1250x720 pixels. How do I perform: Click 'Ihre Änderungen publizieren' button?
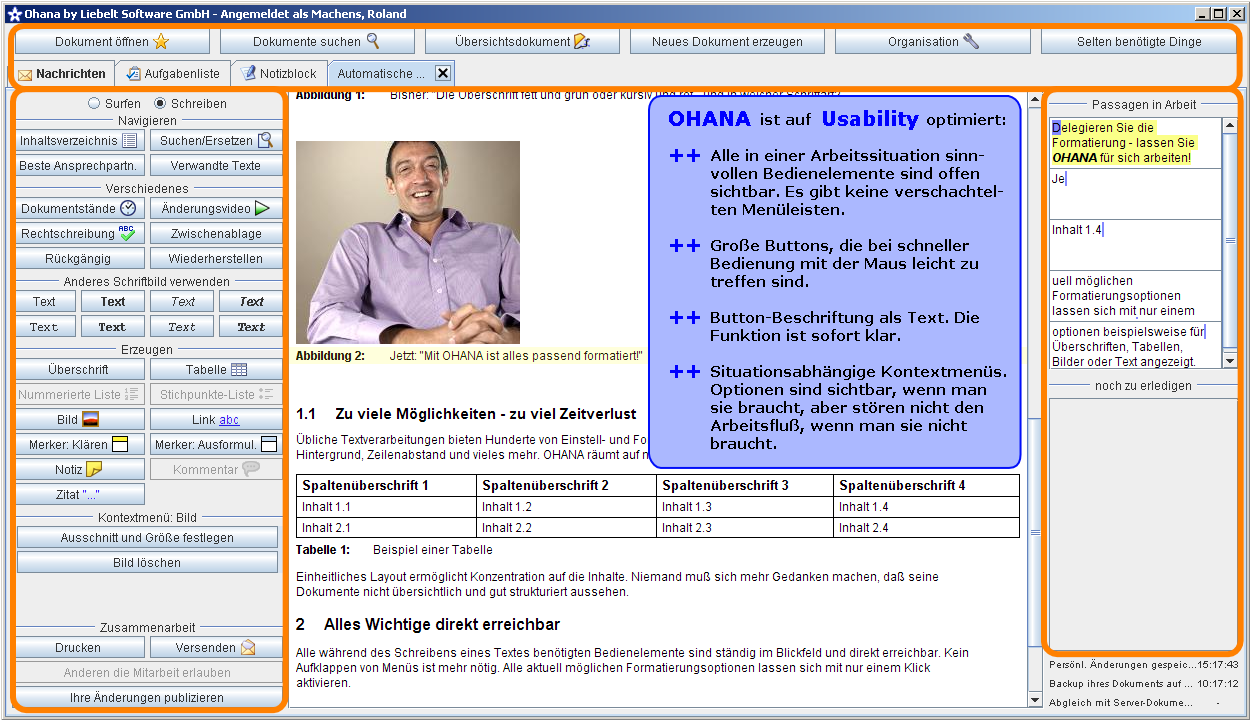point(147,698)
